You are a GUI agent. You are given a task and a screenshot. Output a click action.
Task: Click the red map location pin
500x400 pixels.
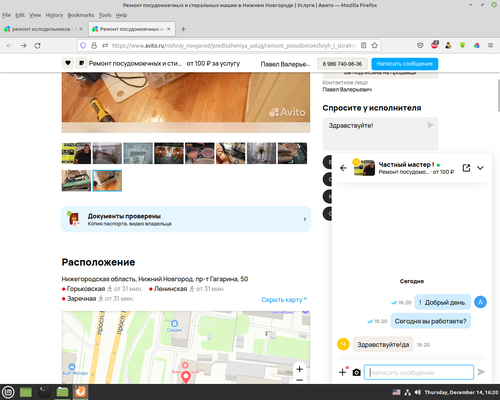(186, 377)
